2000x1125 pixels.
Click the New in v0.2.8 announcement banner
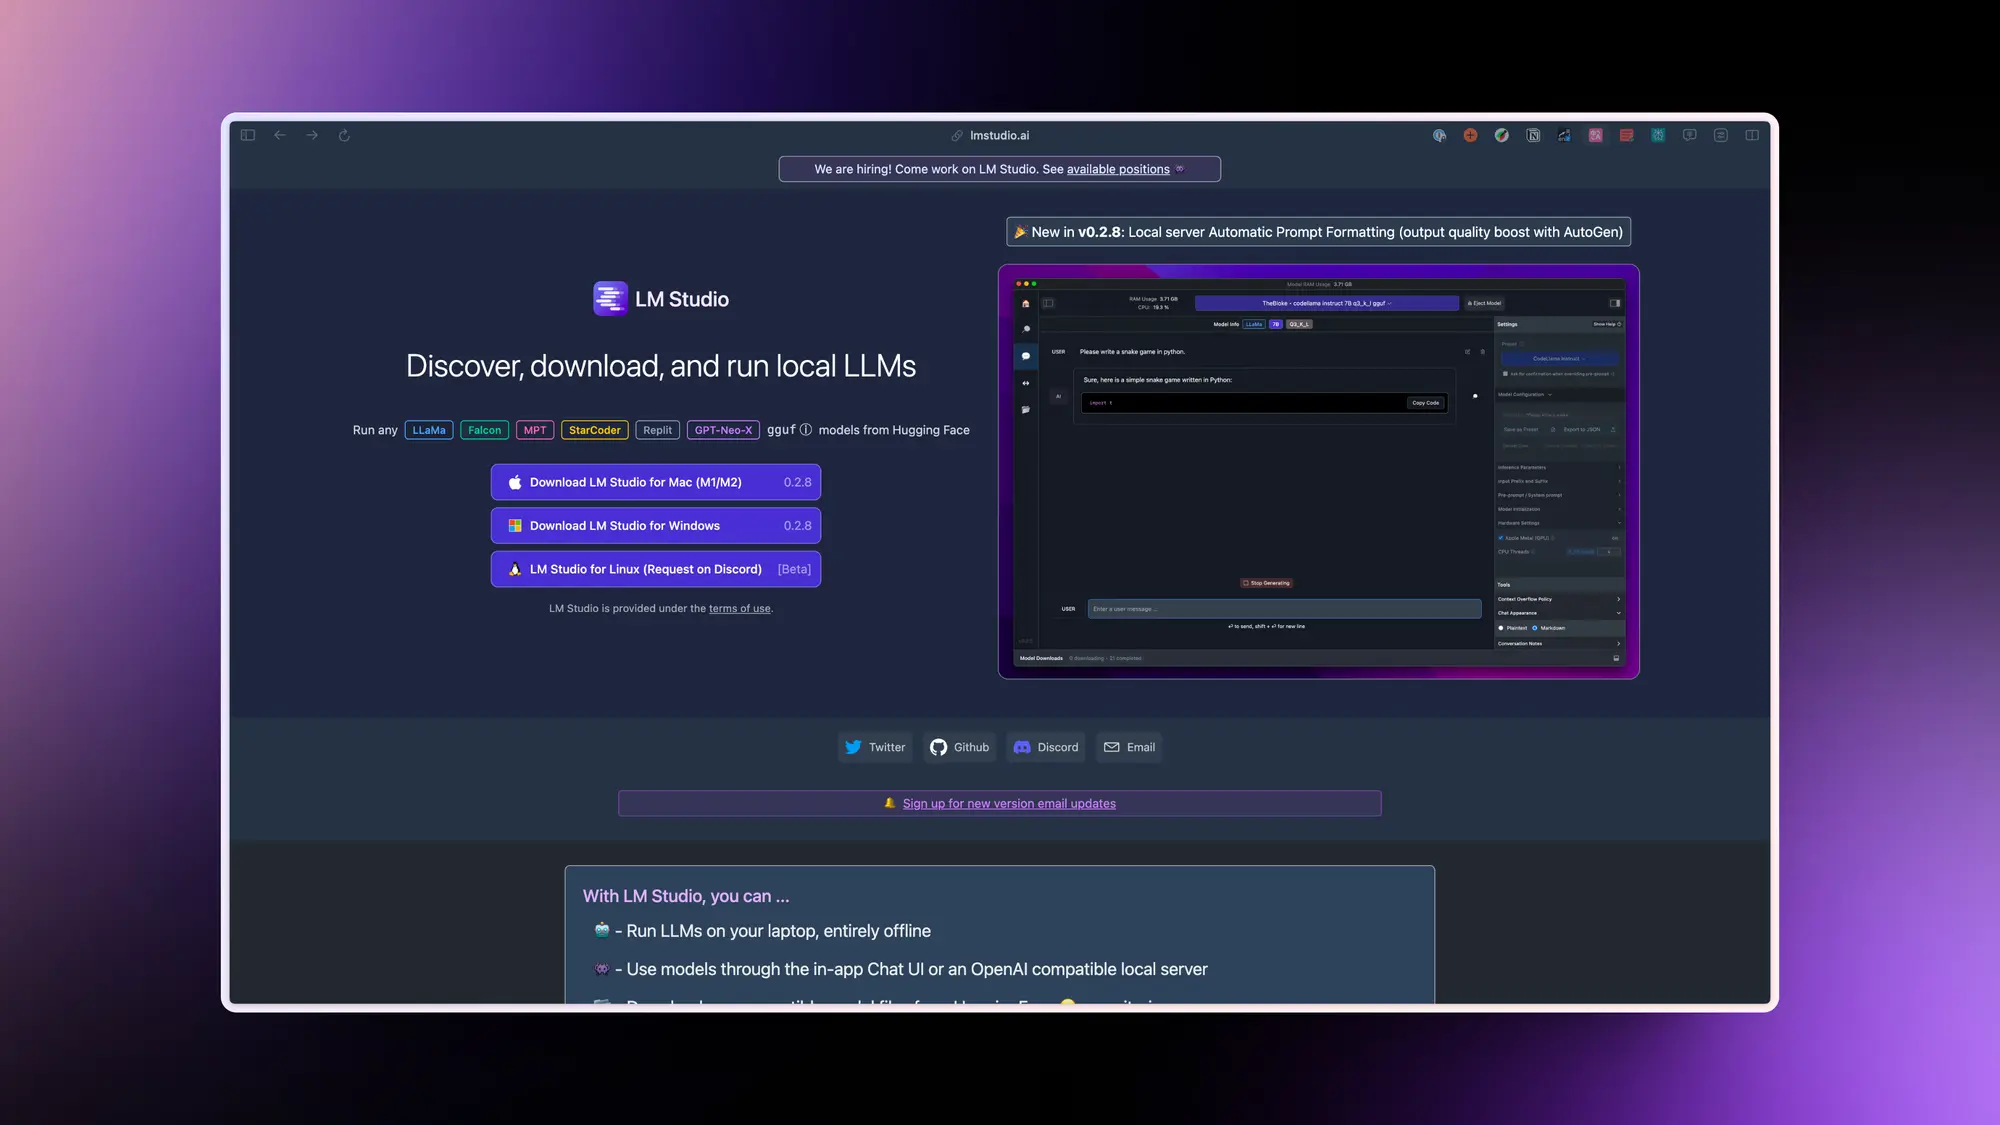(x=1318, y=232)
